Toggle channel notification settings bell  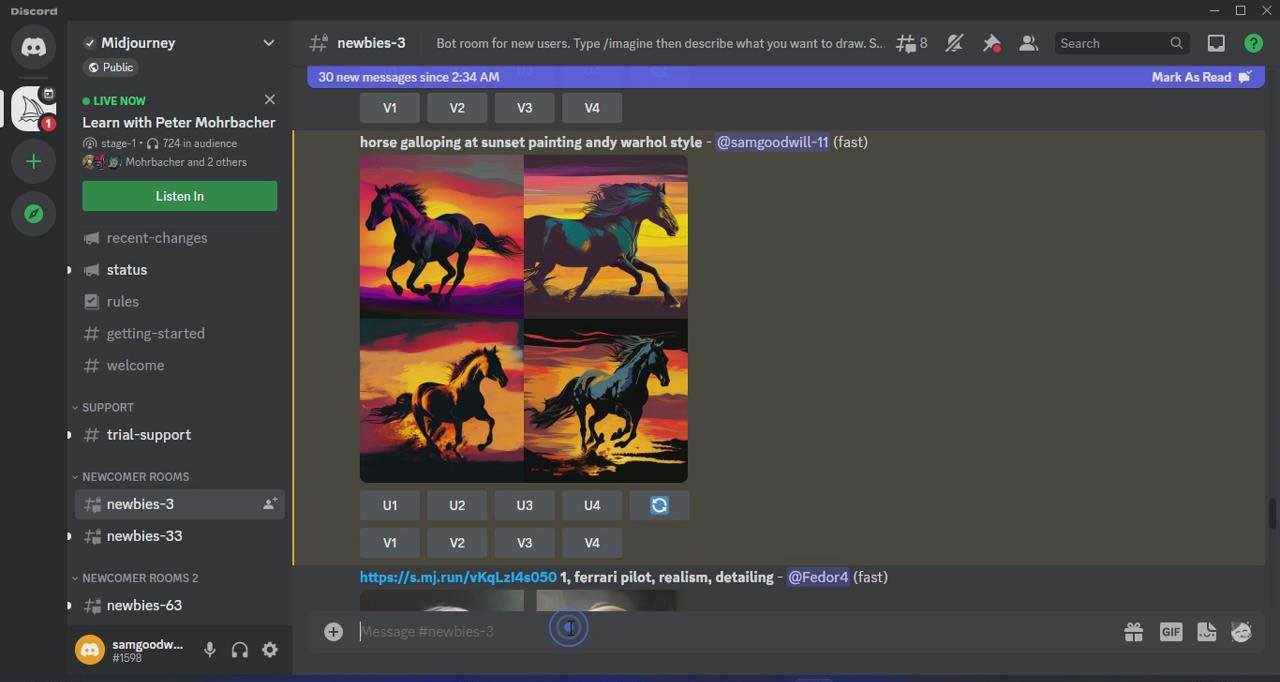pos(954,43)
